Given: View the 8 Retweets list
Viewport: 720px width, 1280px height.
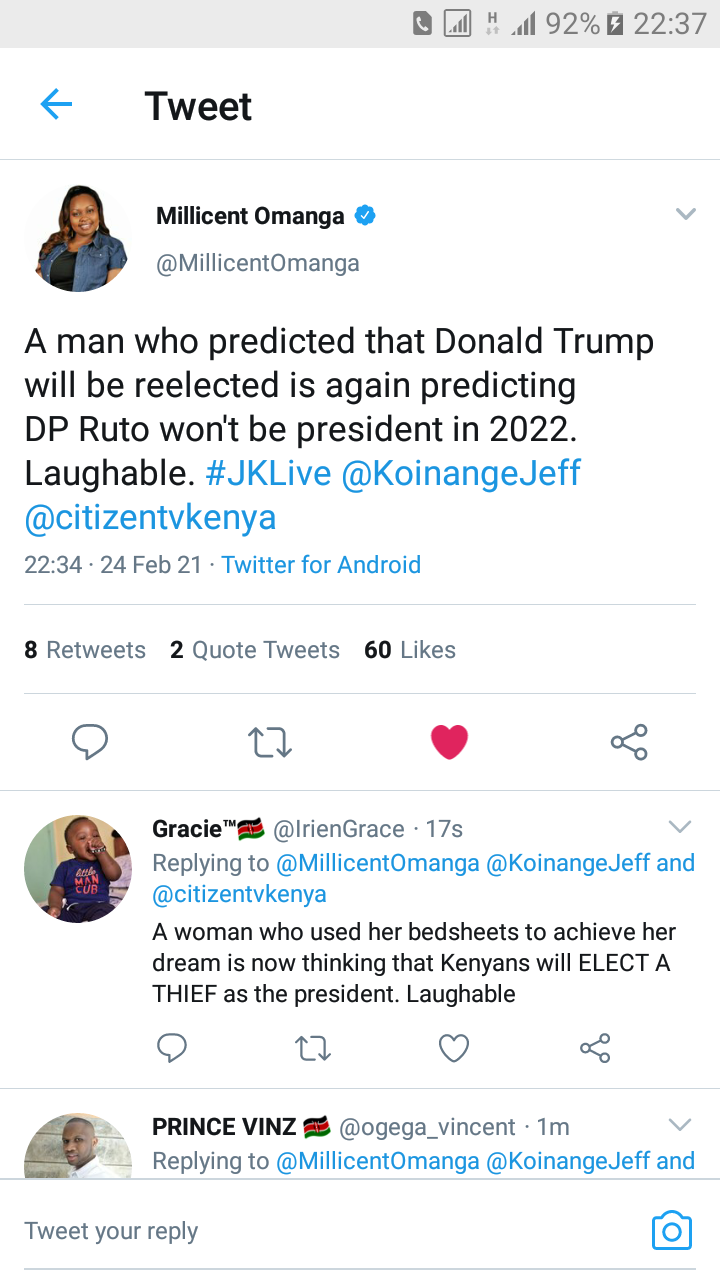Looking at the screenshot, I should [x=85, y=650].
